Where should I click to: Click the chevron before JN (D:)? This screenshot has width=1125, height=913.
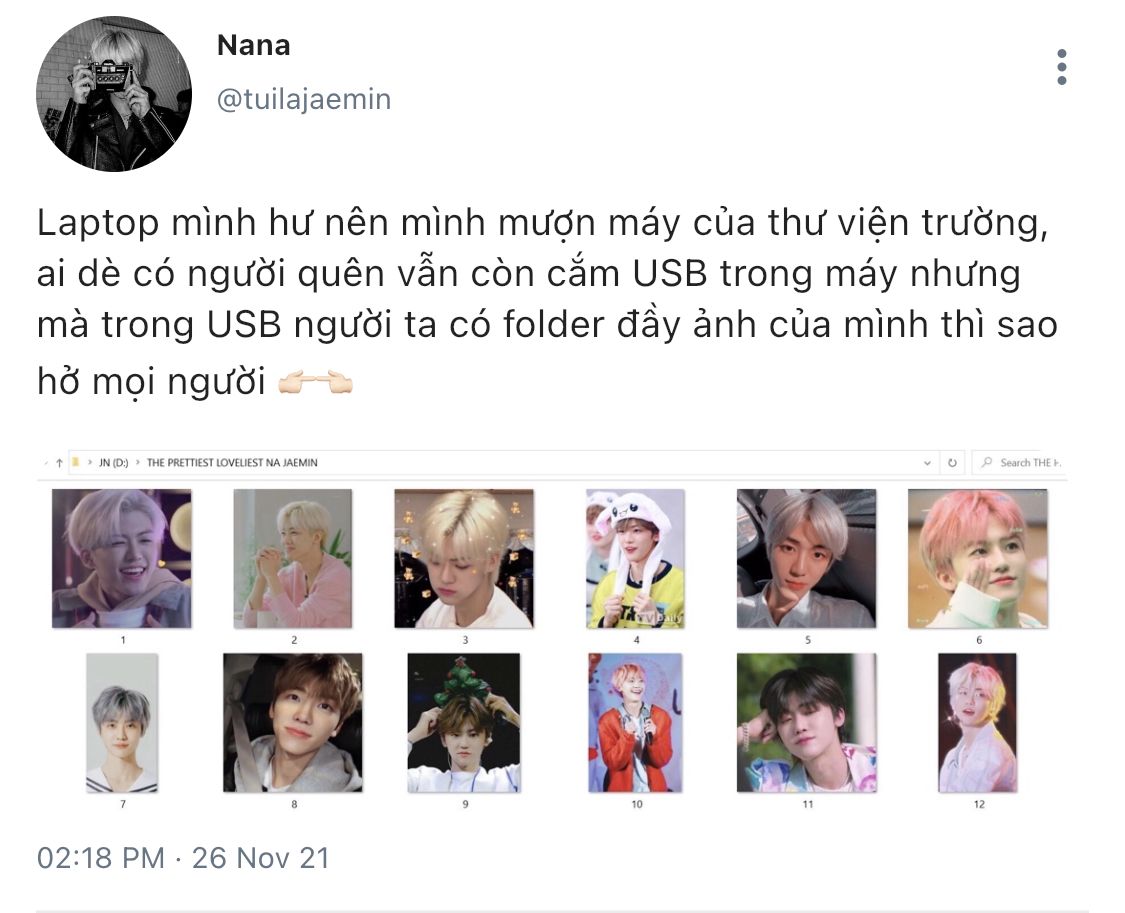click(90, 463)
